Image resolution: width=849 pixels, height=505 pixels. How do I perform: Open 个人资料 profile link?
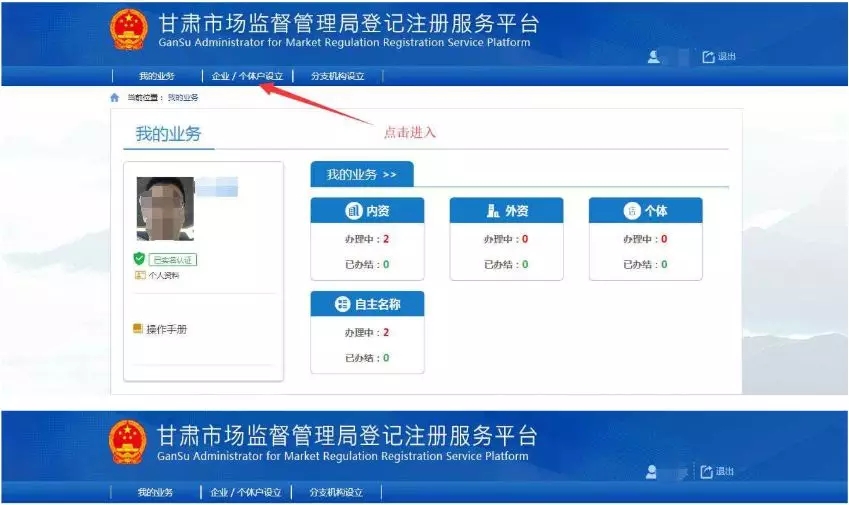164,276
